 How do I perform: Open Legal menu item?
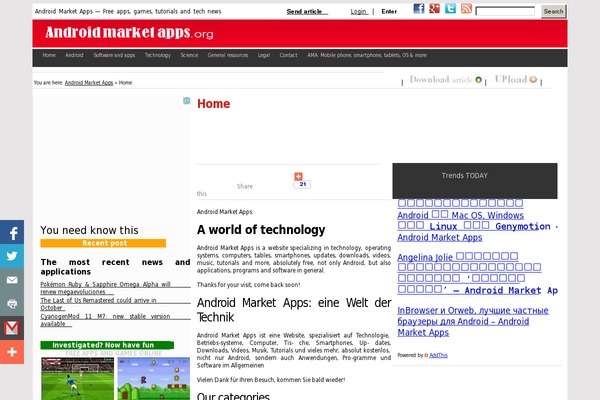[x=264, y=55]
